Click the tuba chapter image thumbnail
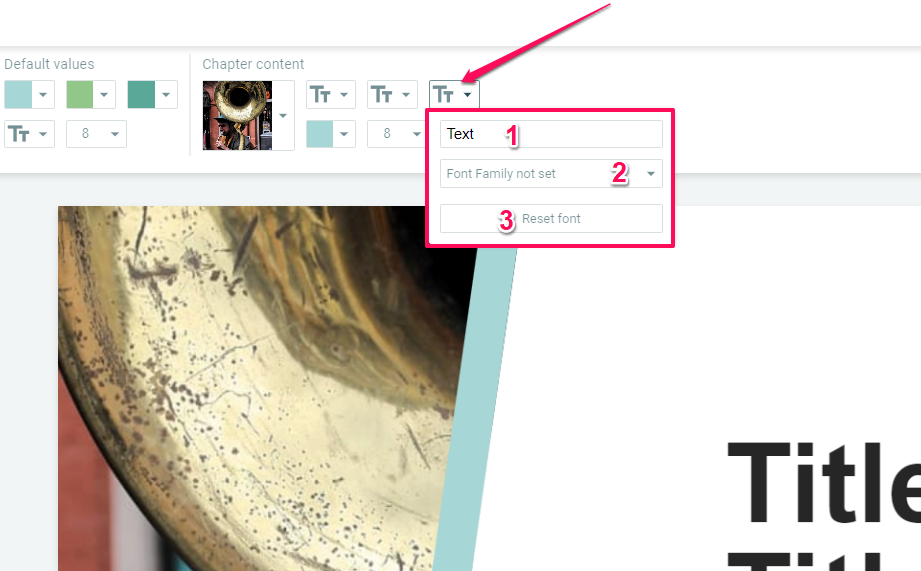Viewport: 921px width, 571px height. pos(237,115)
